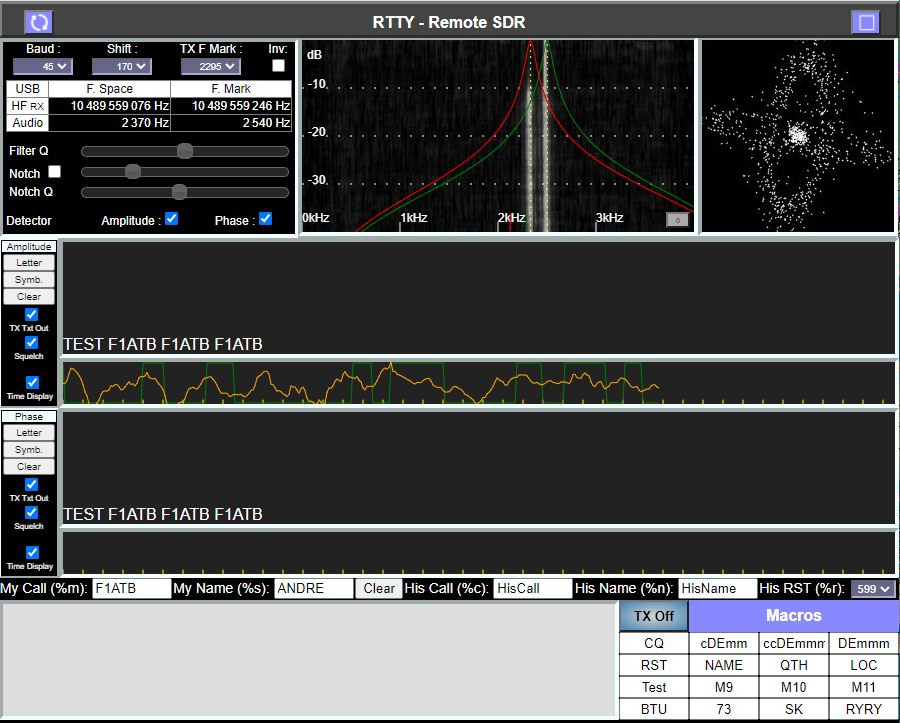Select the SK macro
Screen dimensions: 900x723
pyautogui.click(x=794, y=709)
